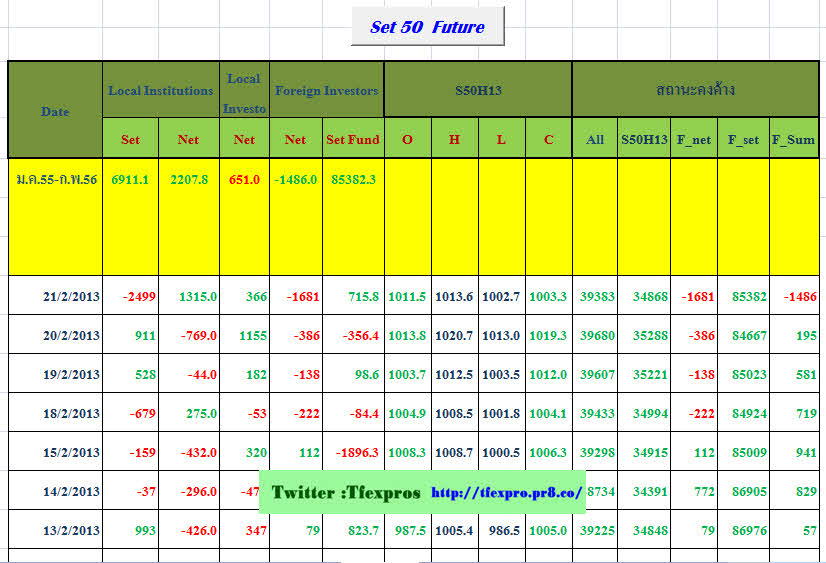Click the yellow cell showing 6911.1
Screen dimensions: 826x563
tap(130, 180)
